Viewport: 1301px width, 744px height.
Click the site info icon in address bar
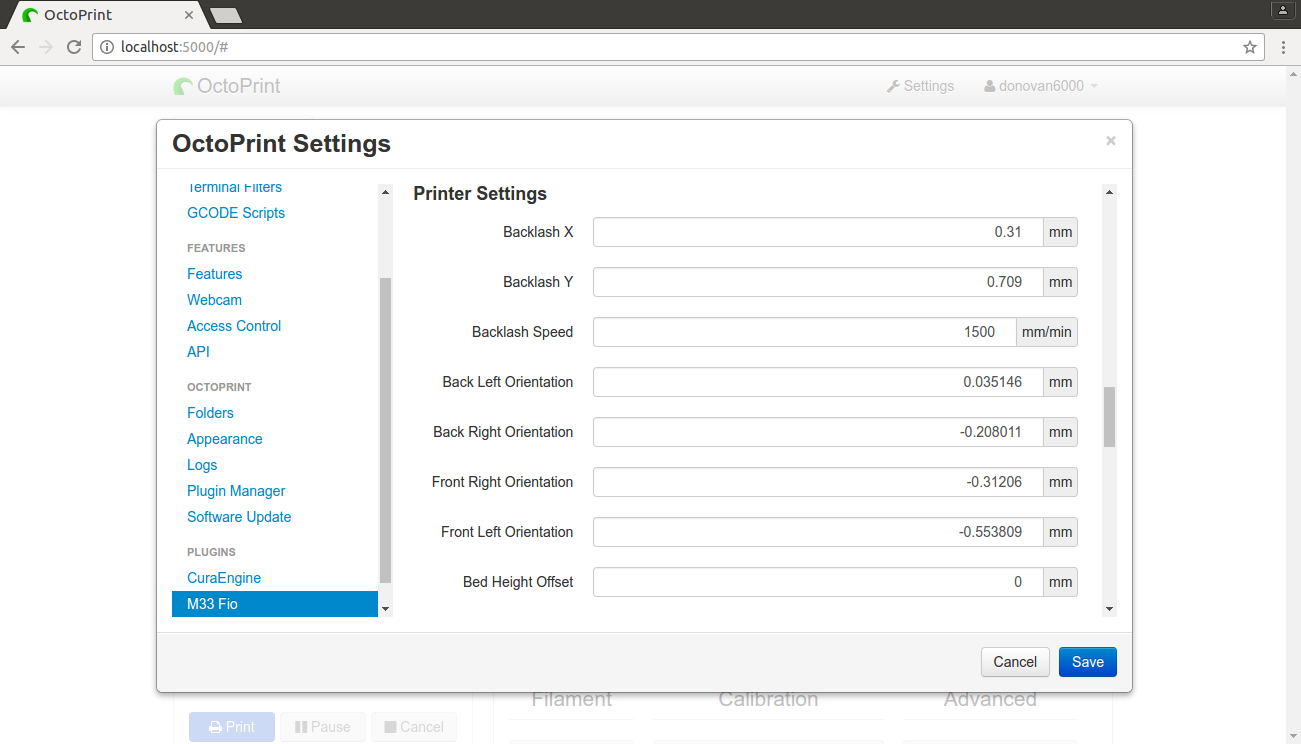pyautogui.click(x=107, y=47)
